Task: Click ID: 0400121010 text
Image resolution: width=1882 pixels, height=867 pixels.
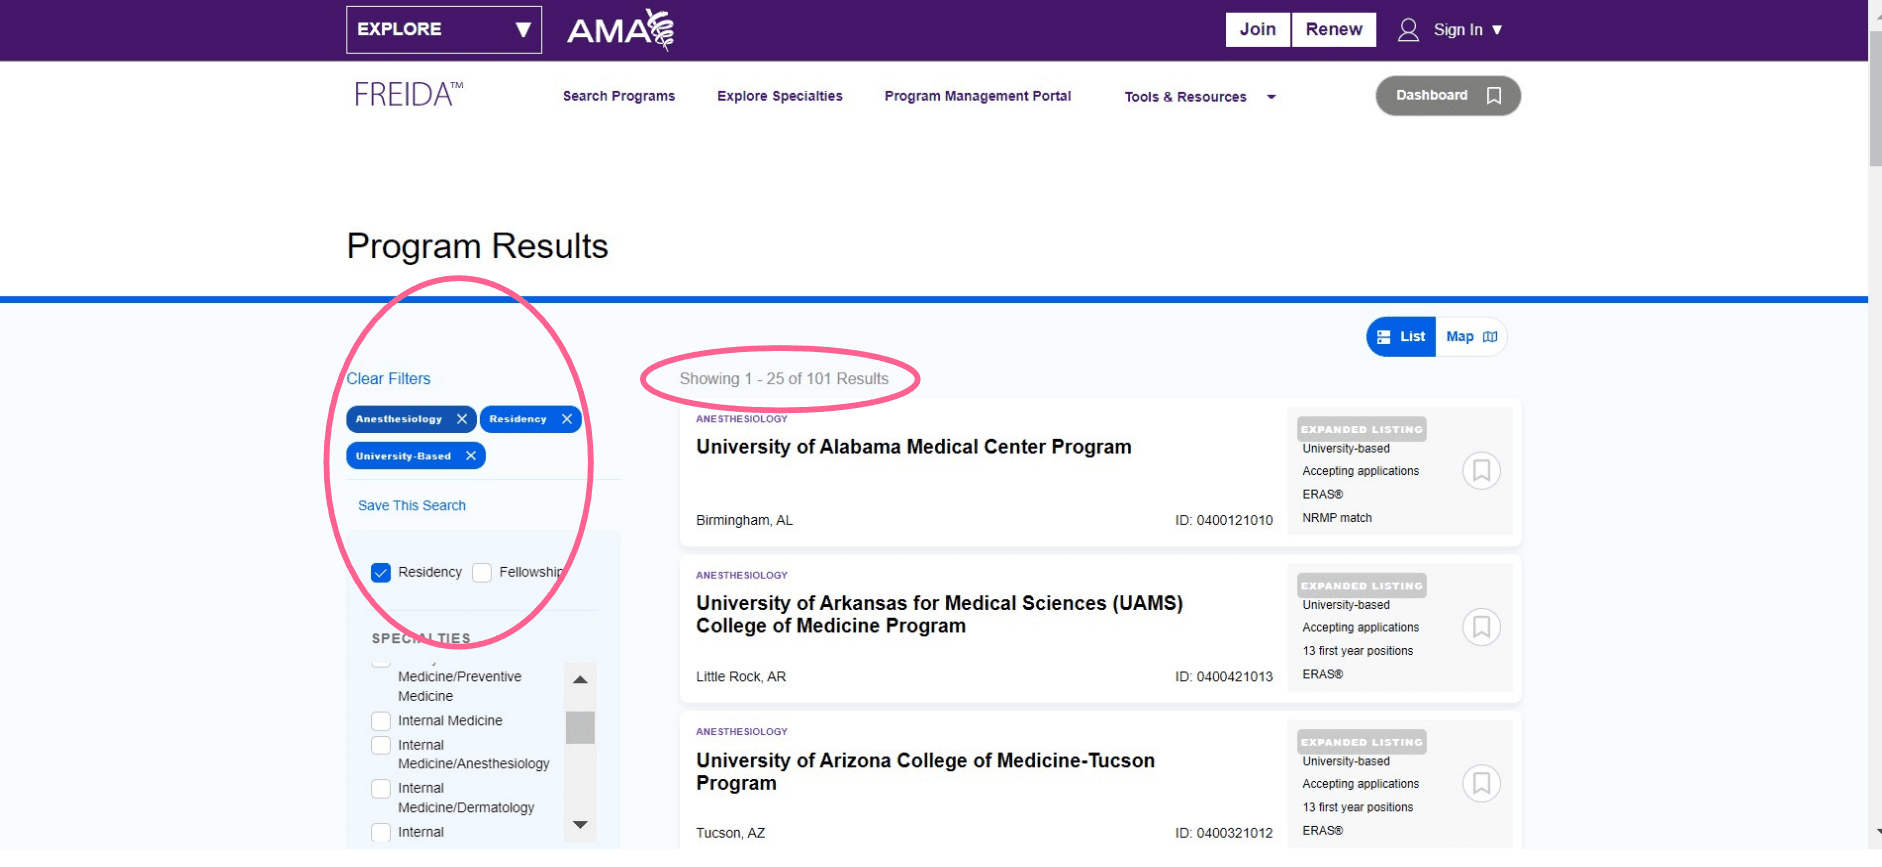Action: 1224,521
